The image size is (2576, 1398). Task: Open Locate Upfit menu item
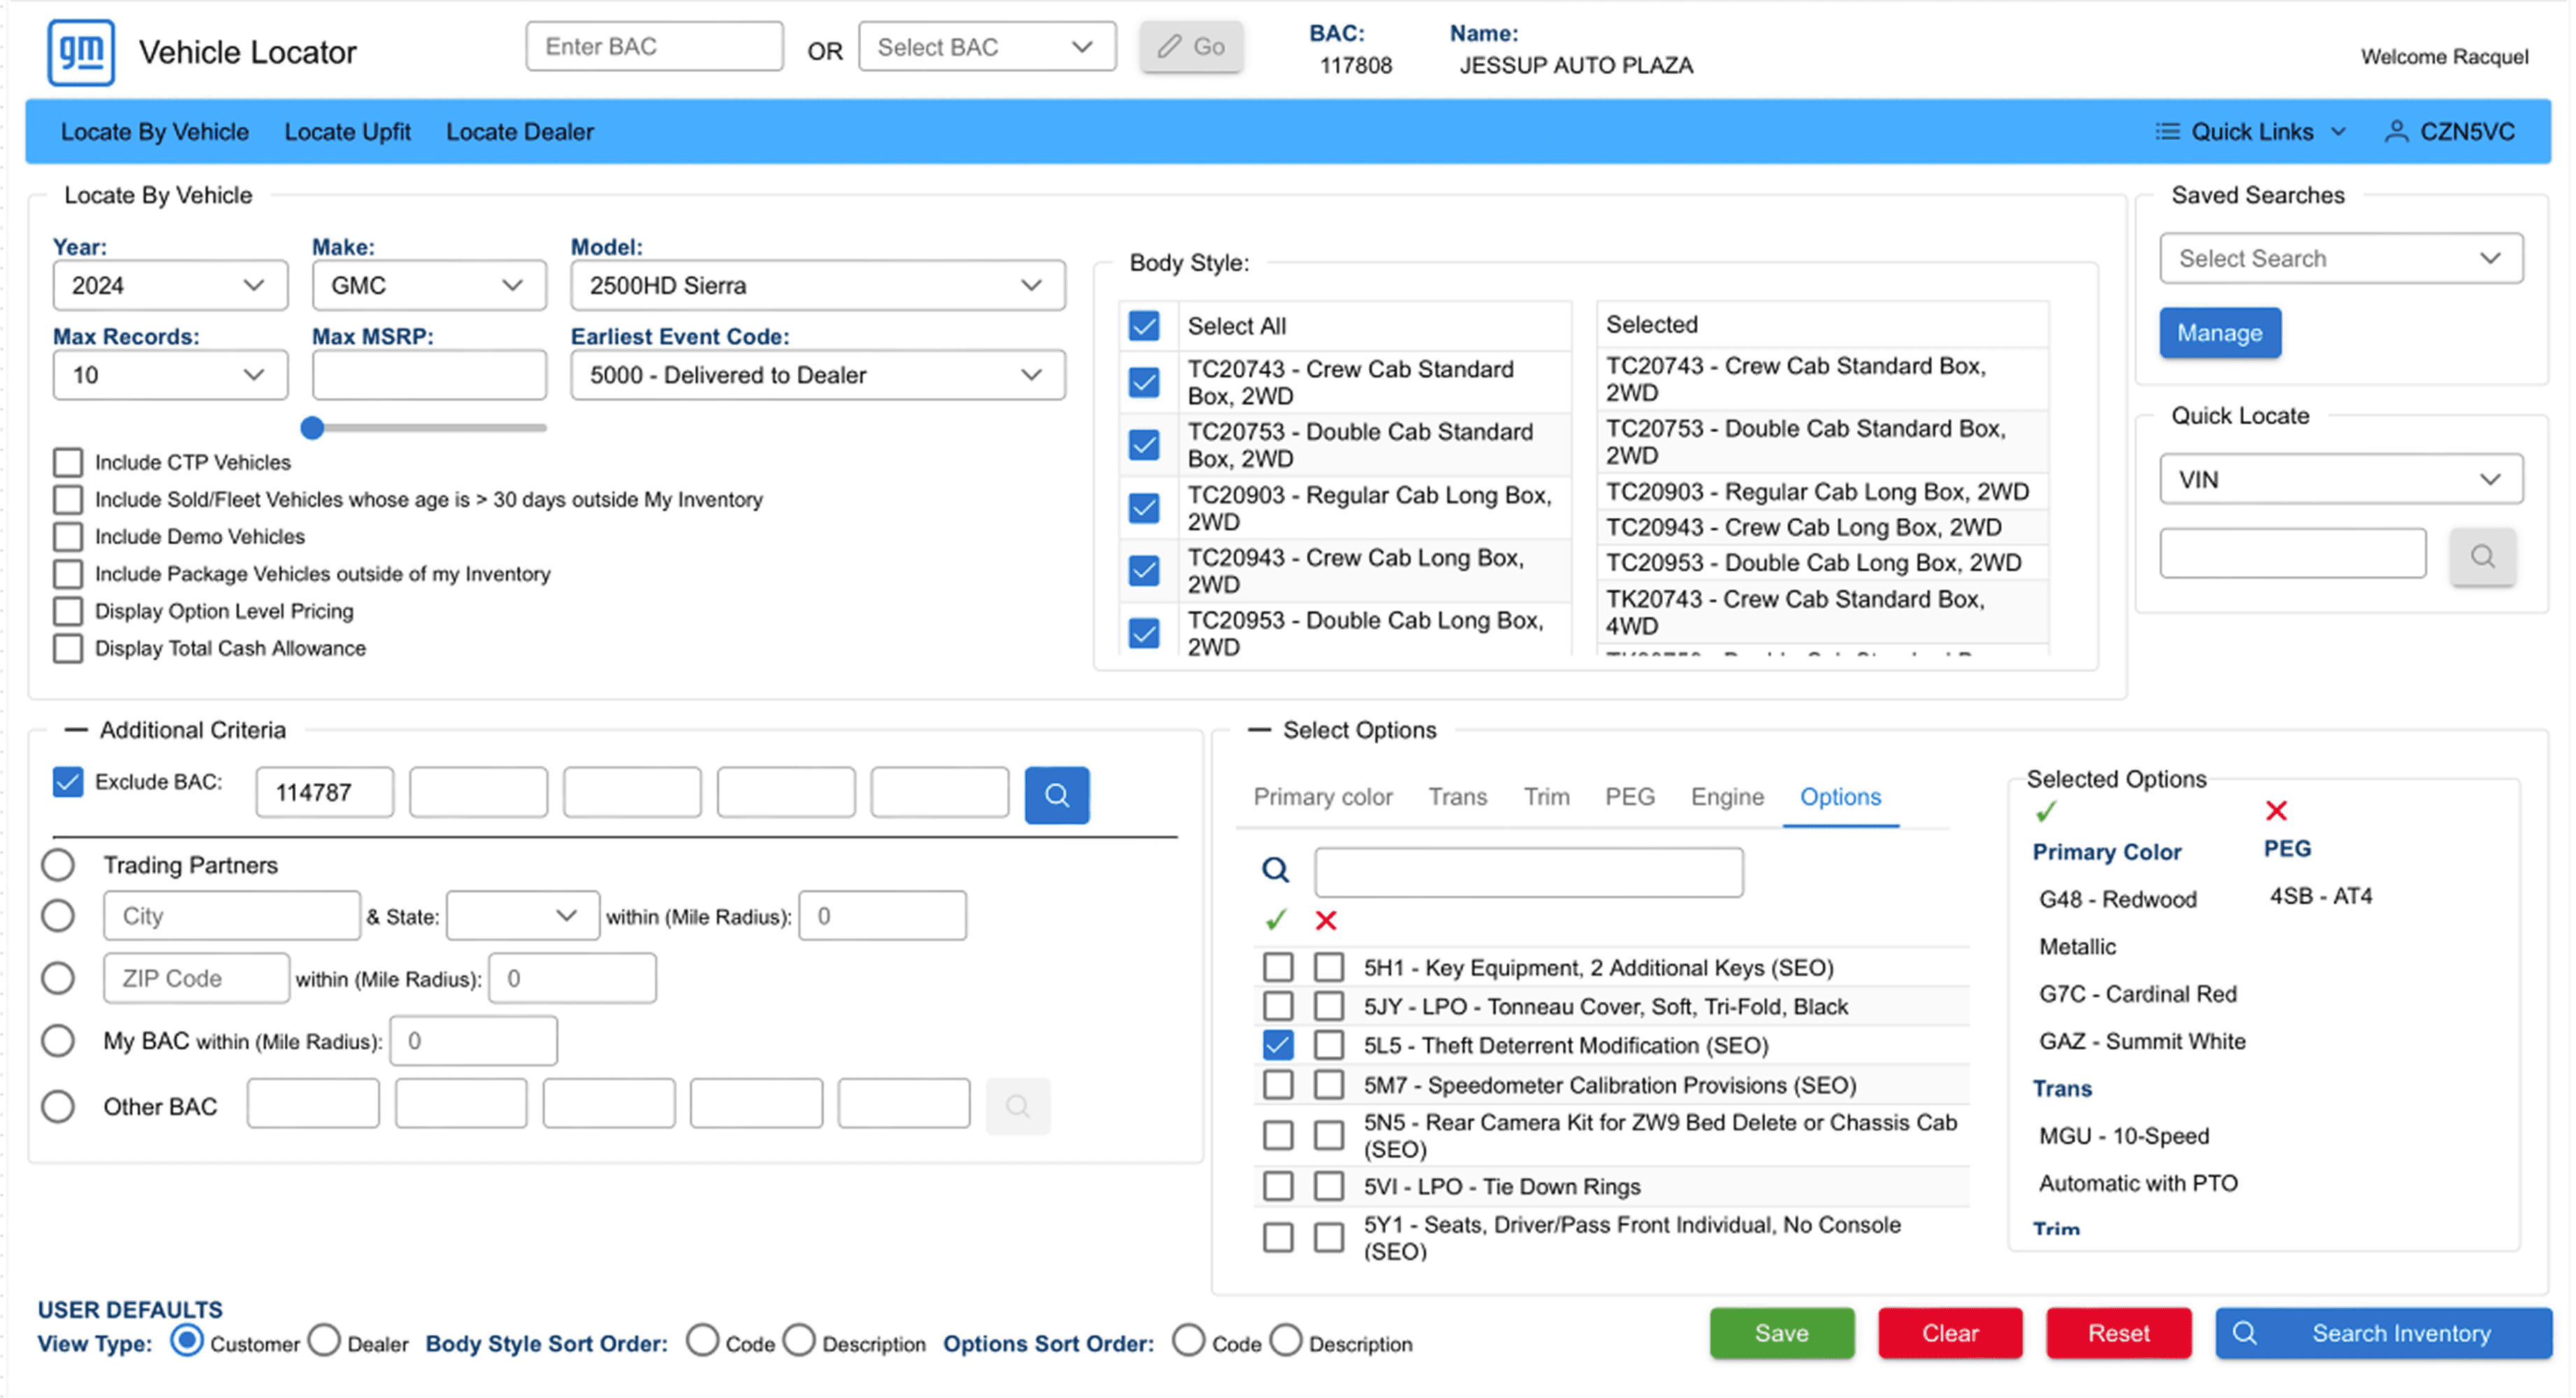click(347, 132)
